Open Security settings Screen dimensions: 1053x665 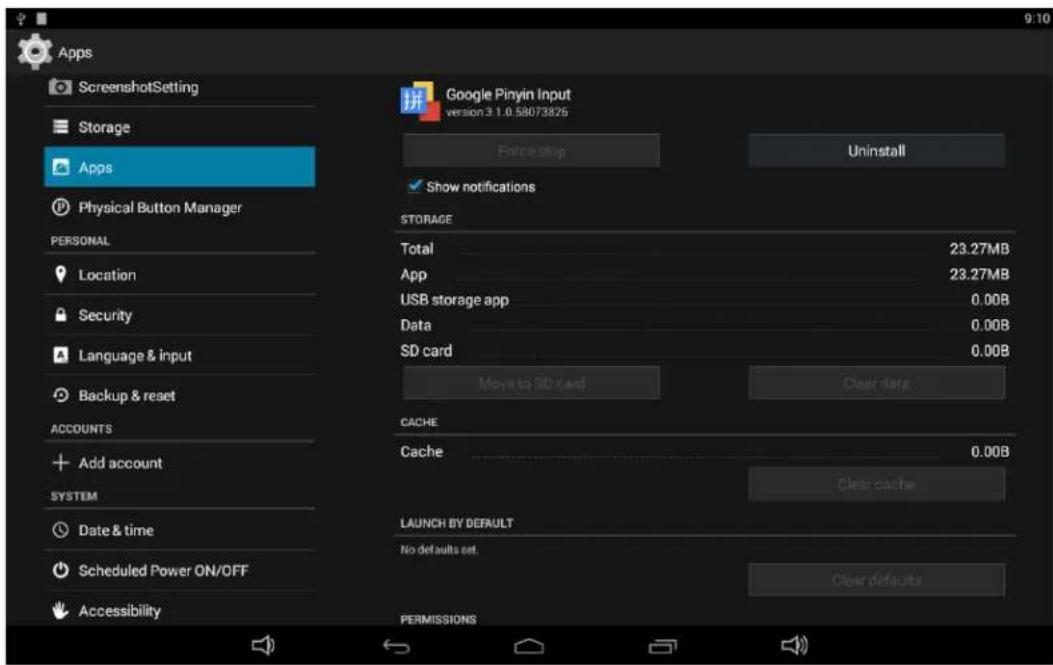click(179, 314)
